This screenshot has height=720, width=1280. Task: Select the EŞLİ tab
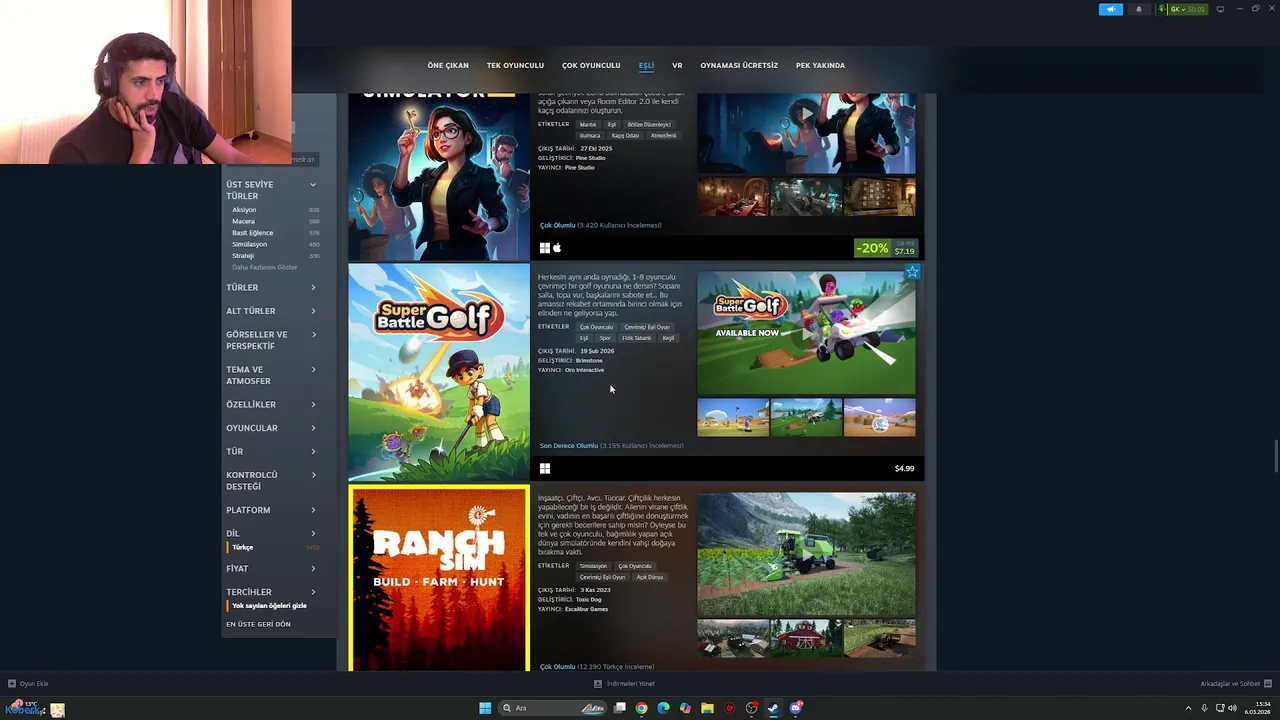click(646, 65)
